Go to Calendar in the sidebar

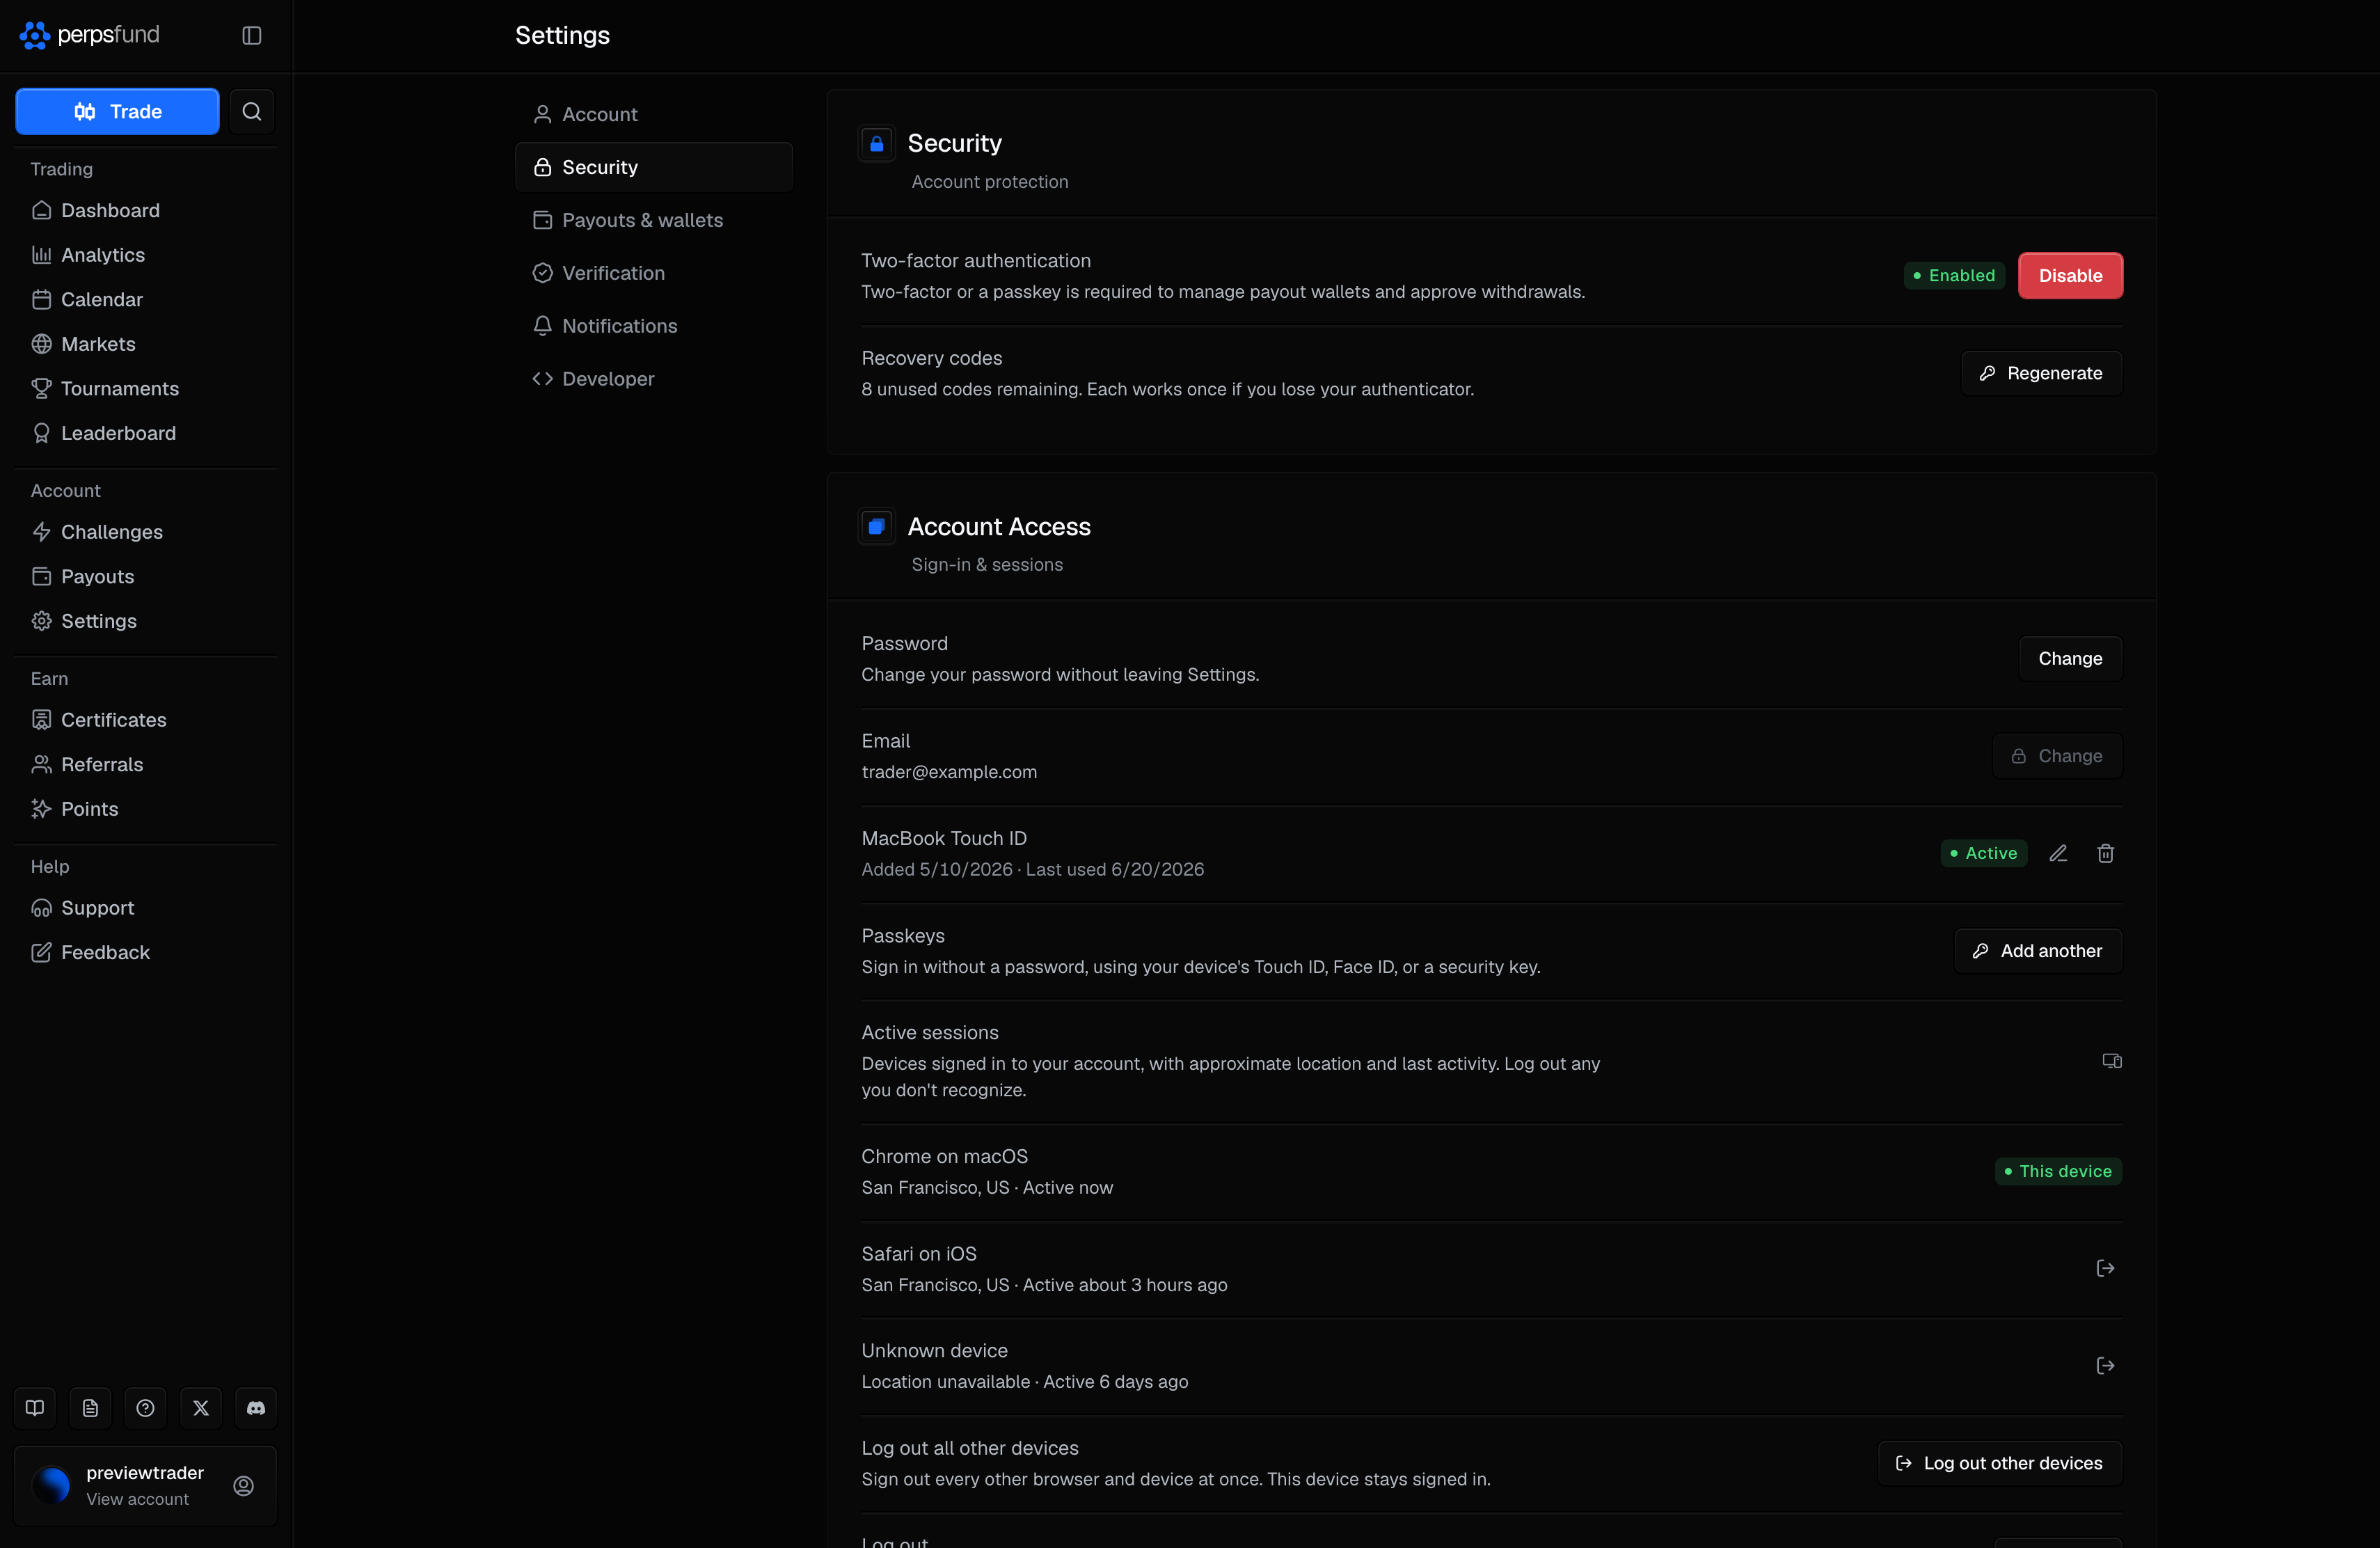tap(145, 299)
